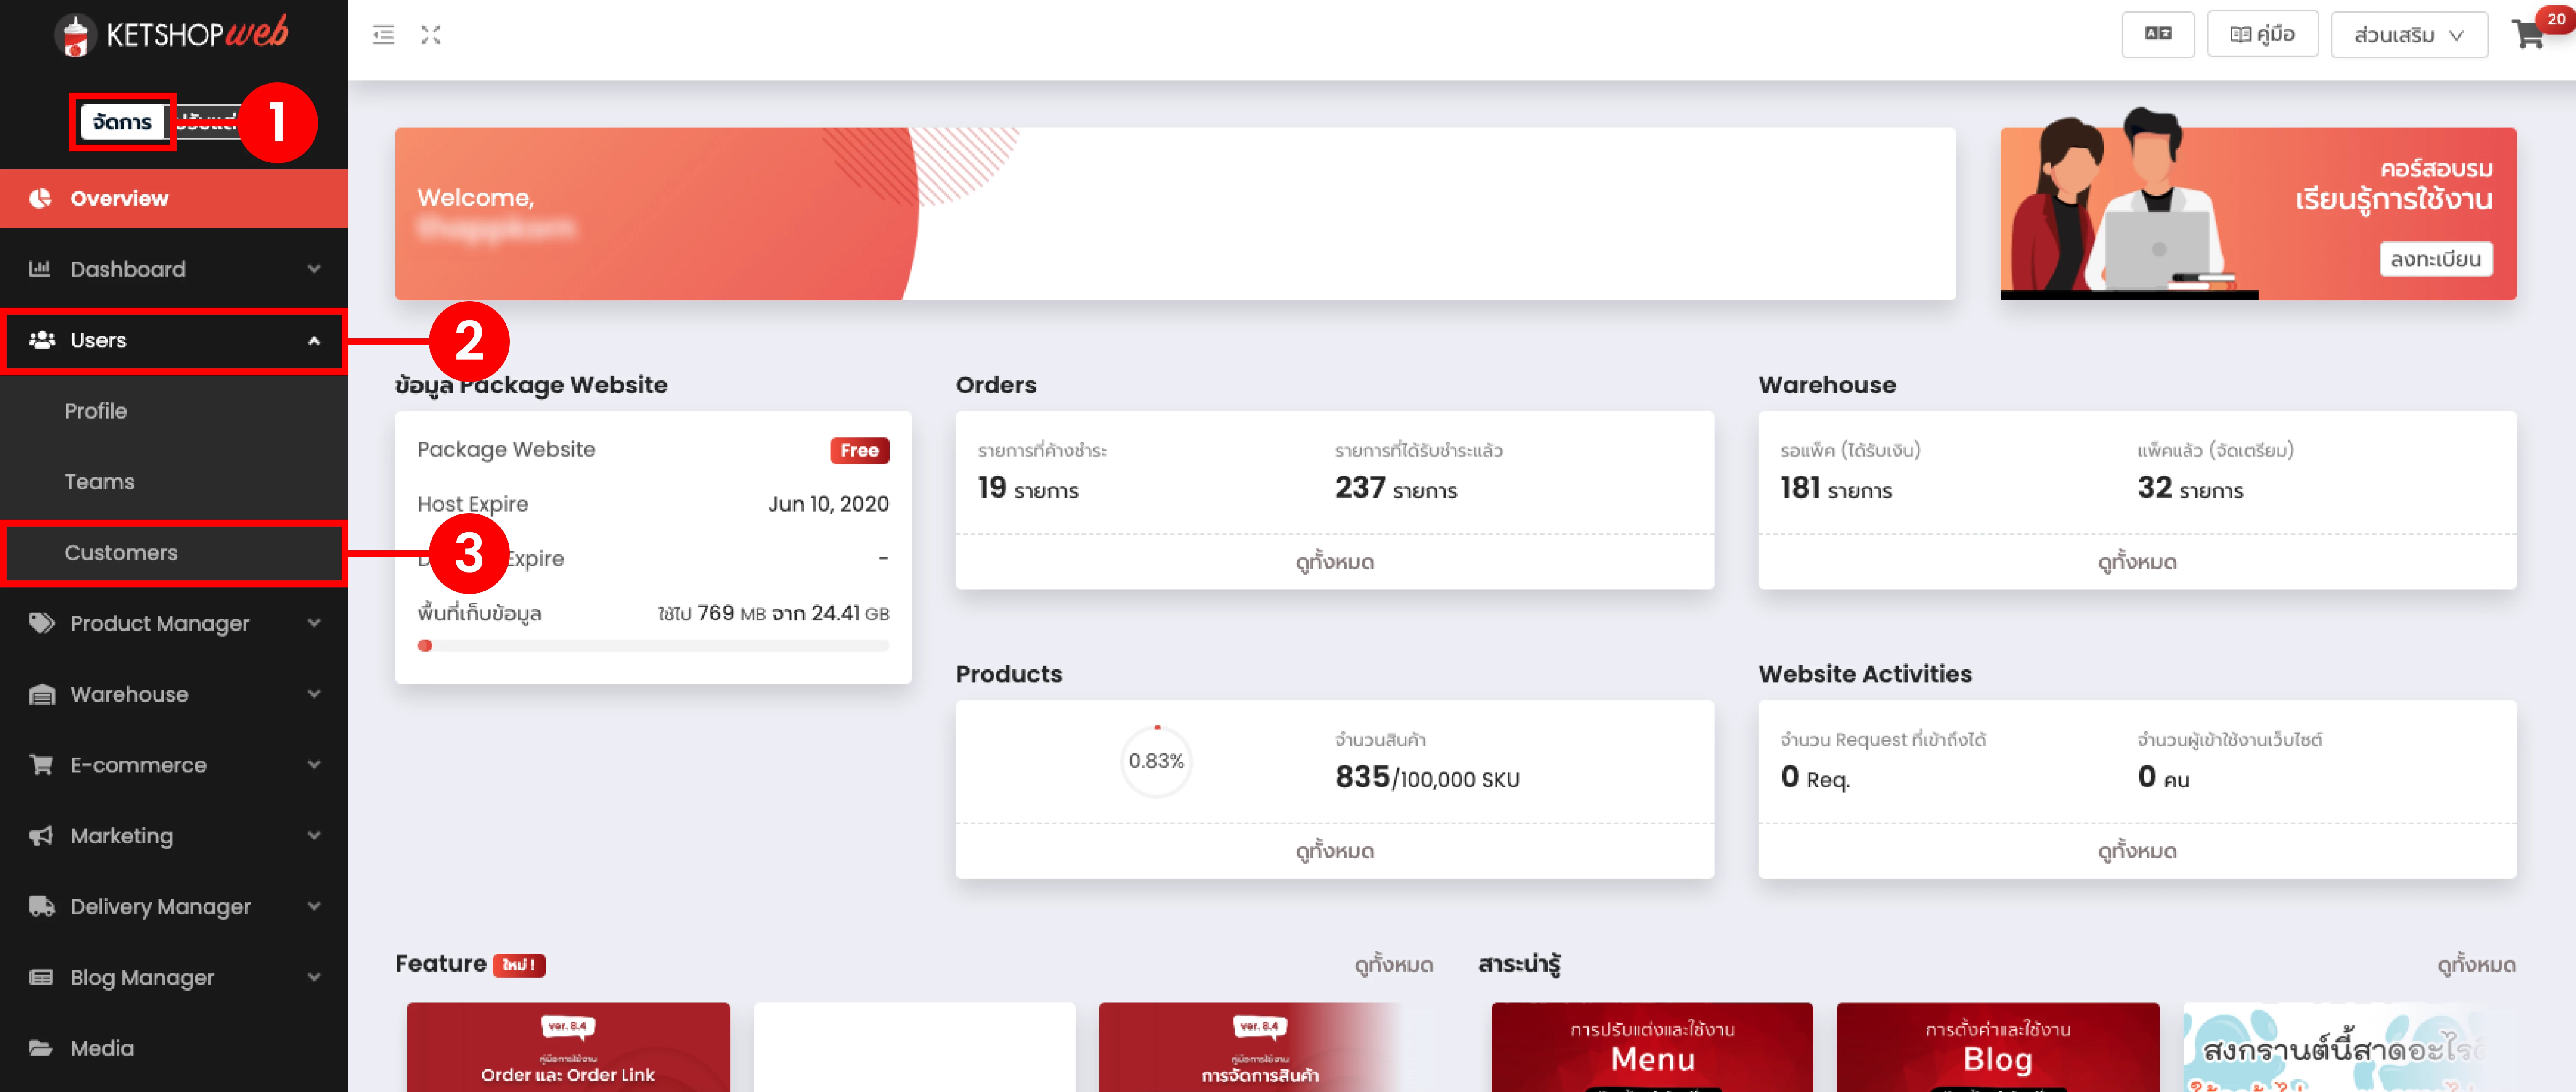Click the "19 รายการ" unpaid orders count

(1028, 489)
